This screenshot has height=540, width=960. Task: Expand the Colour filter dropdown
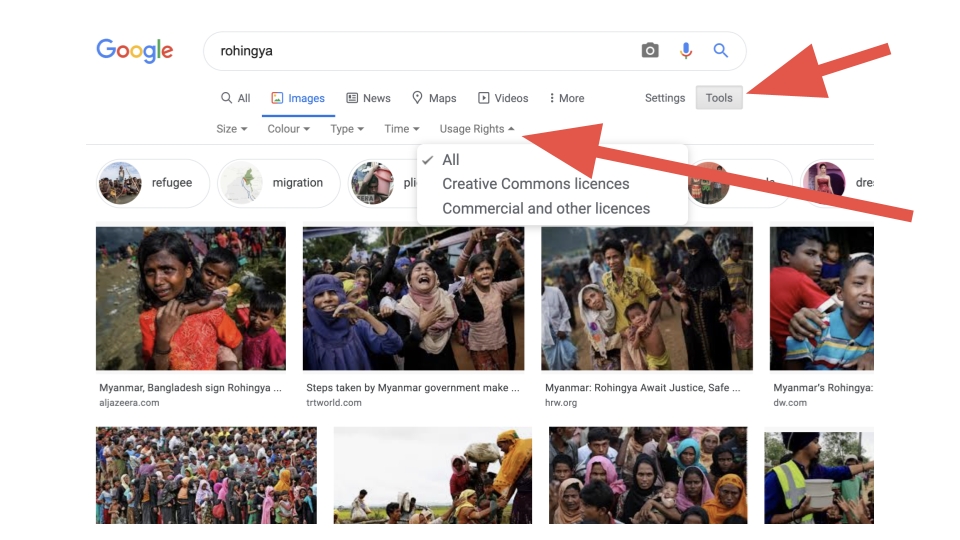288,129
